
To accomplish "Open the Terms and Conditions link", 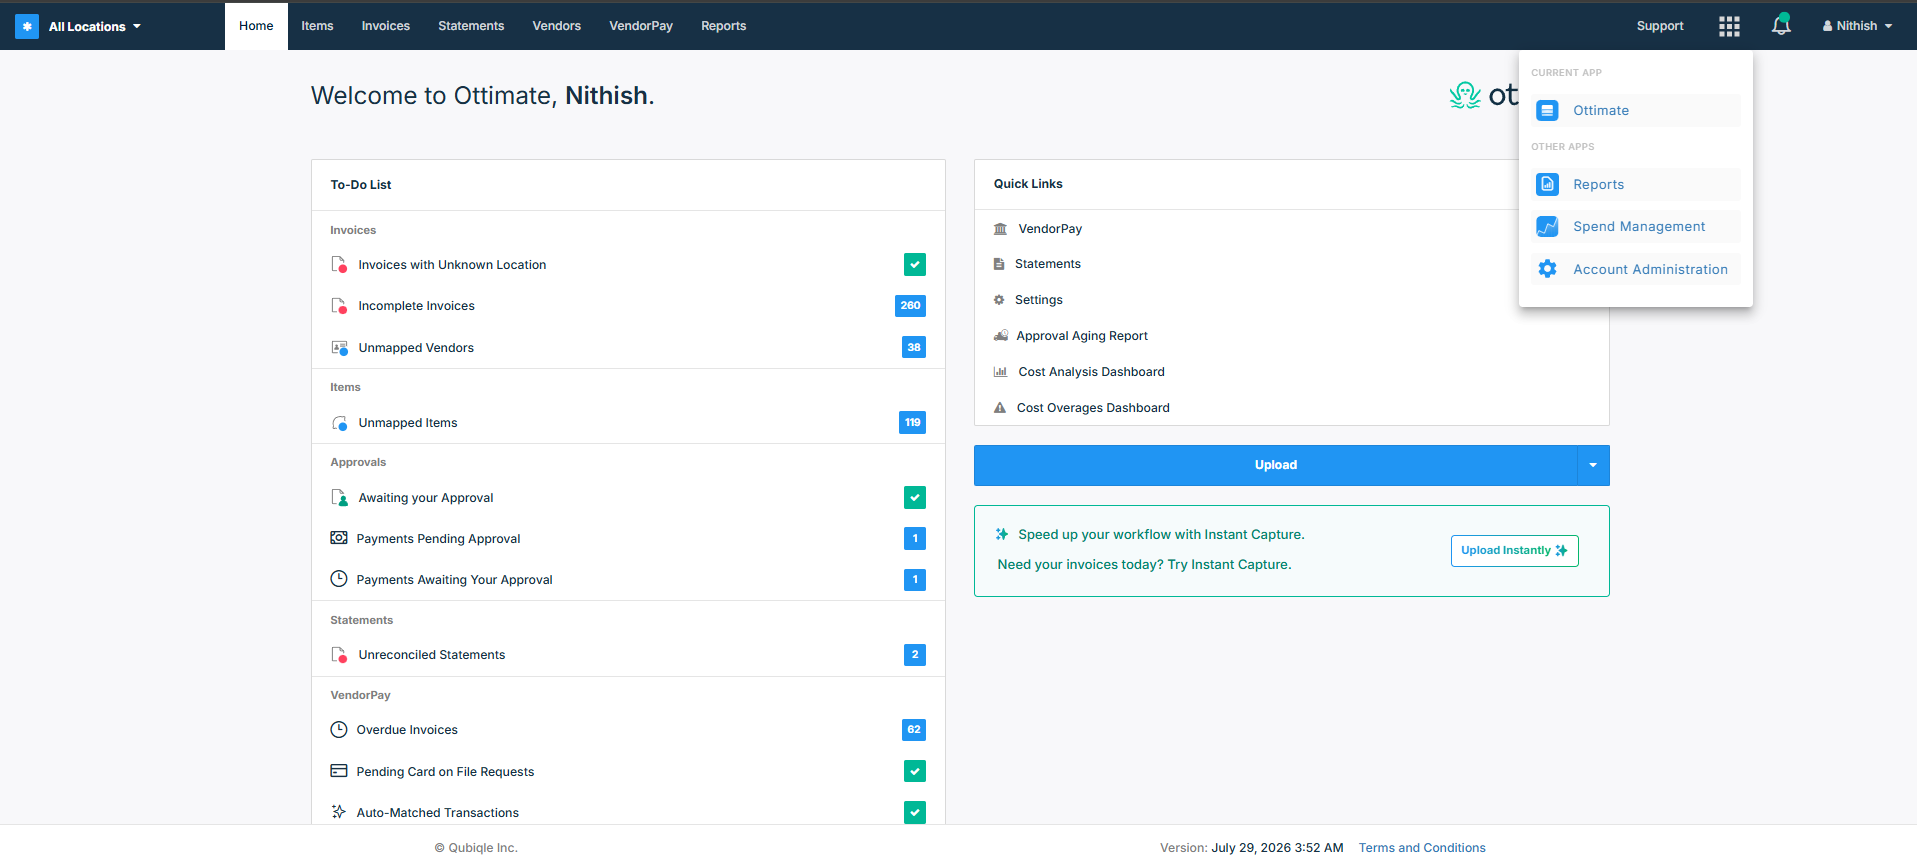I will [x=1422, y=848].
